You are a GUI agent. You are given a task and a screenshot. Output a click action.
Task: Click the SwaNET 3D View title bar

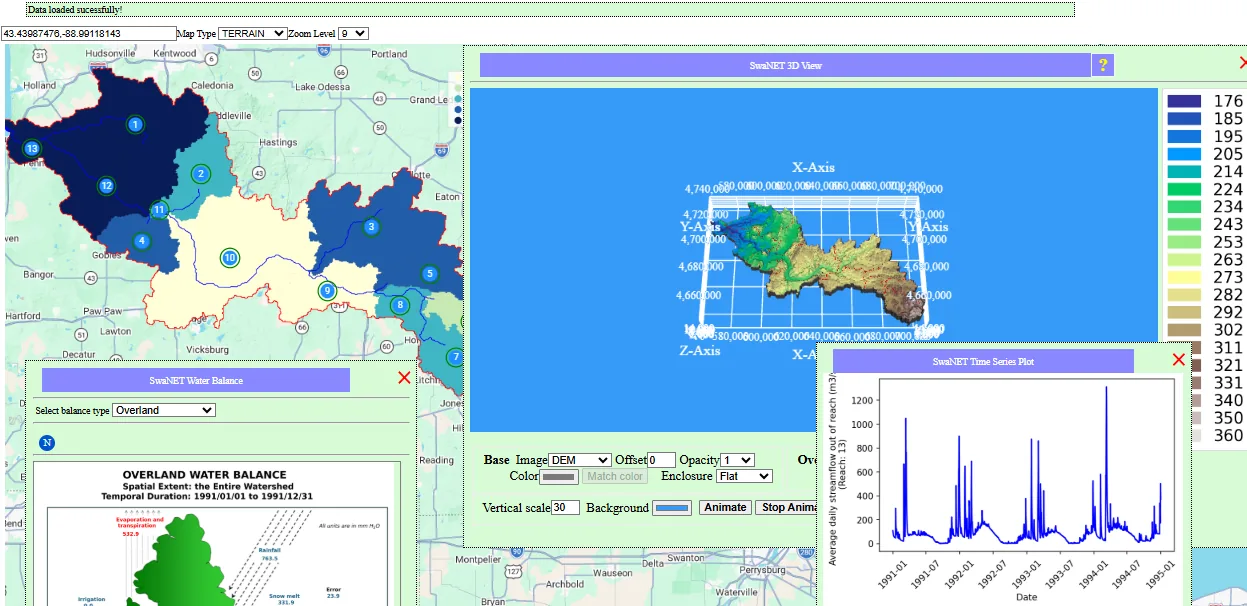tap(785, 65)
